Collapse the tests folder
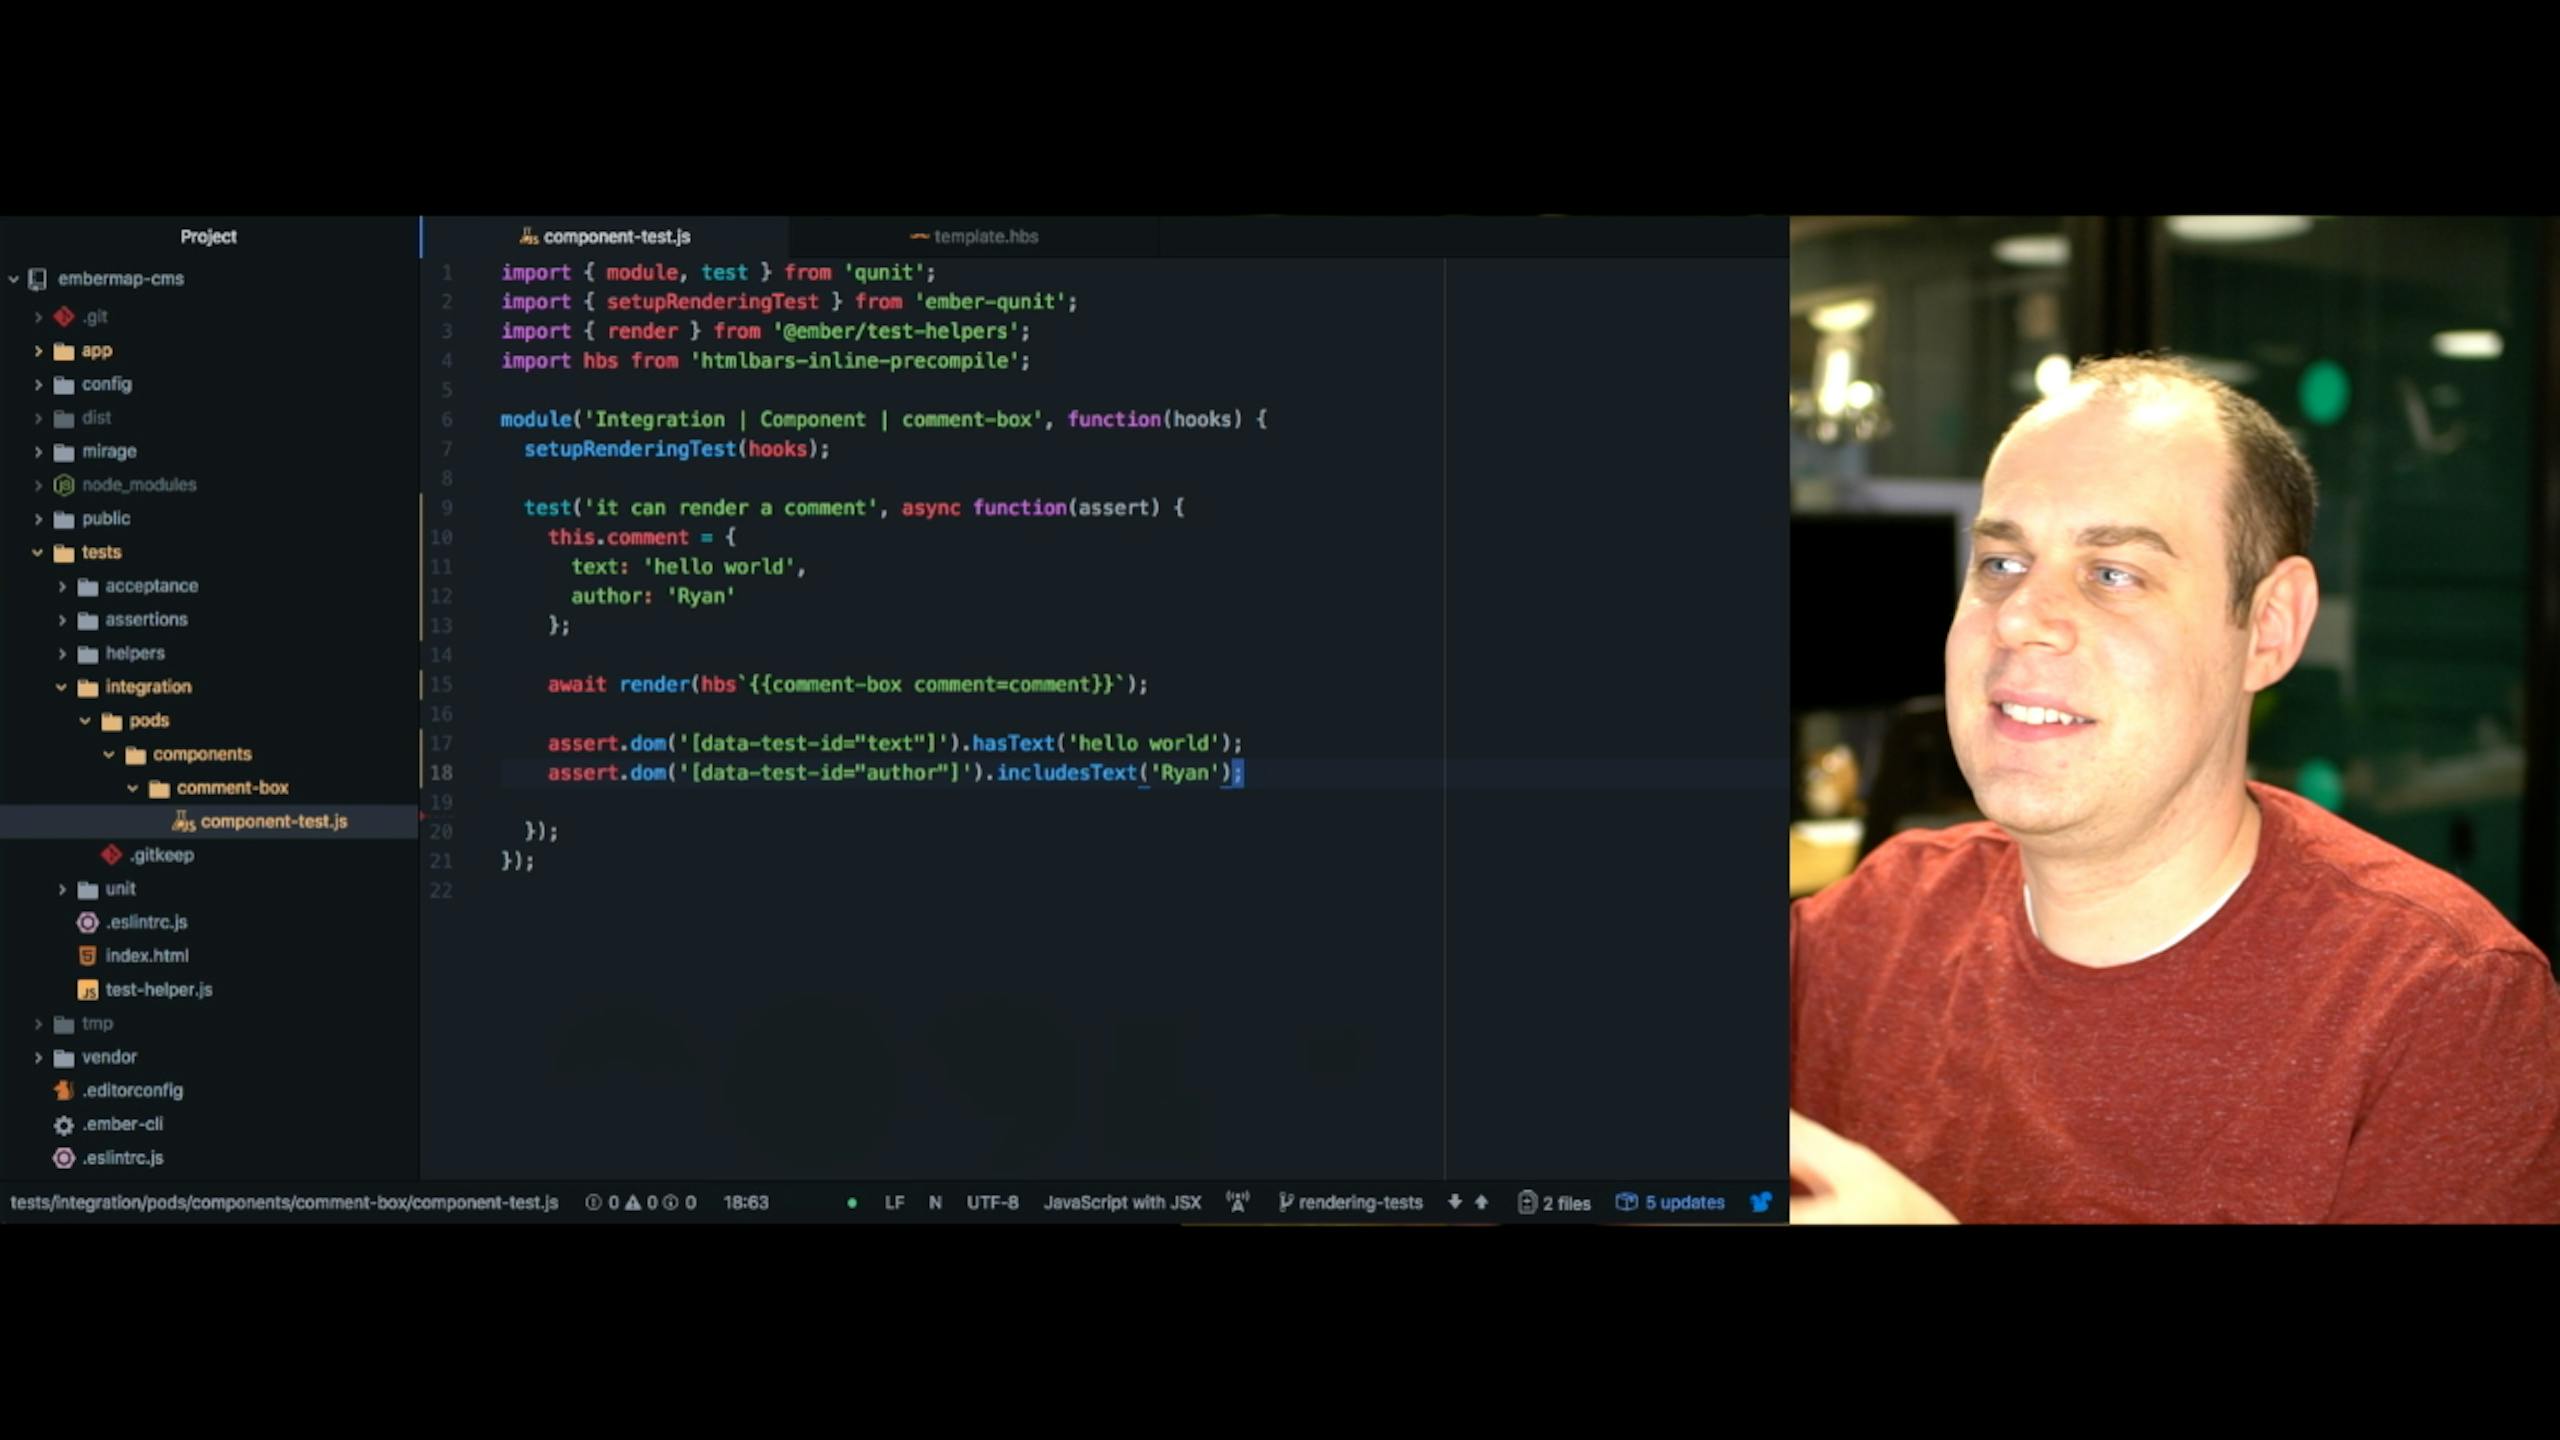2560x1440 pixels. coord(38,552)
